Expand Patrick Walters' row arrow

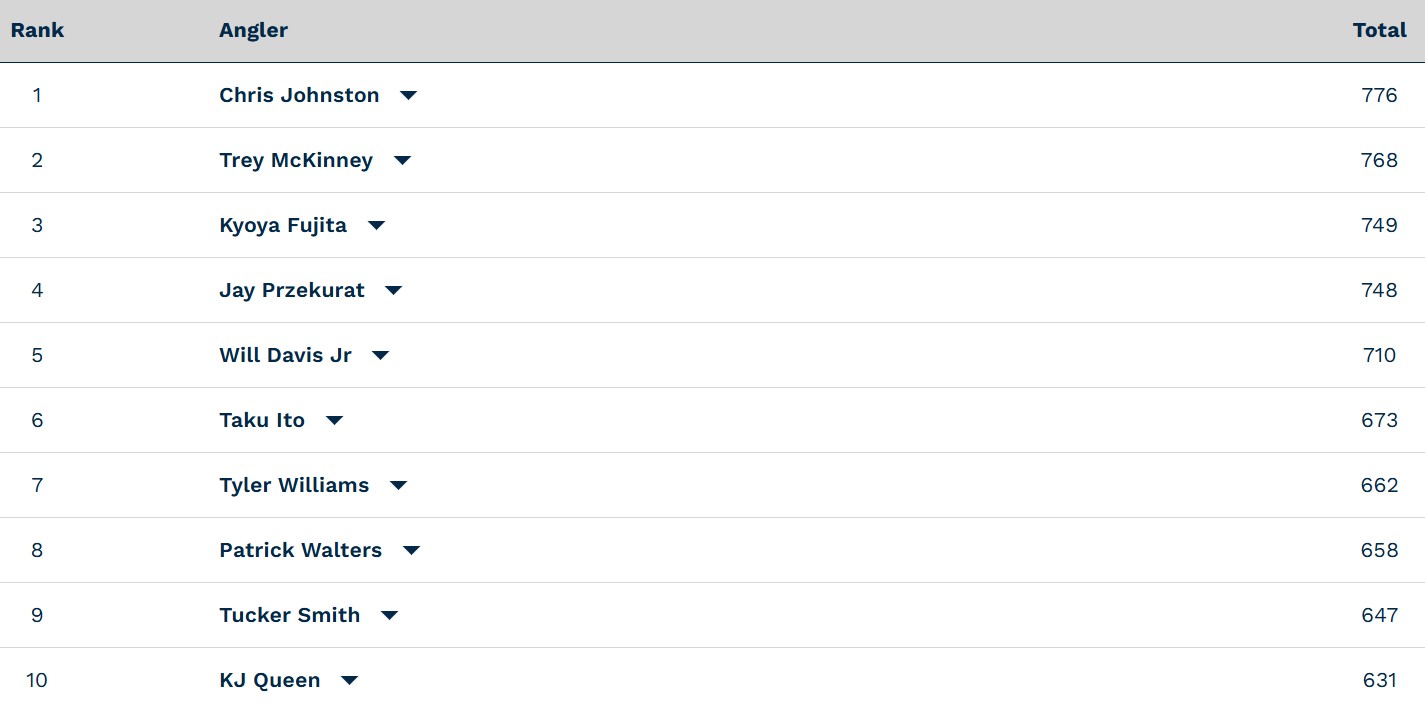point(411,551)
